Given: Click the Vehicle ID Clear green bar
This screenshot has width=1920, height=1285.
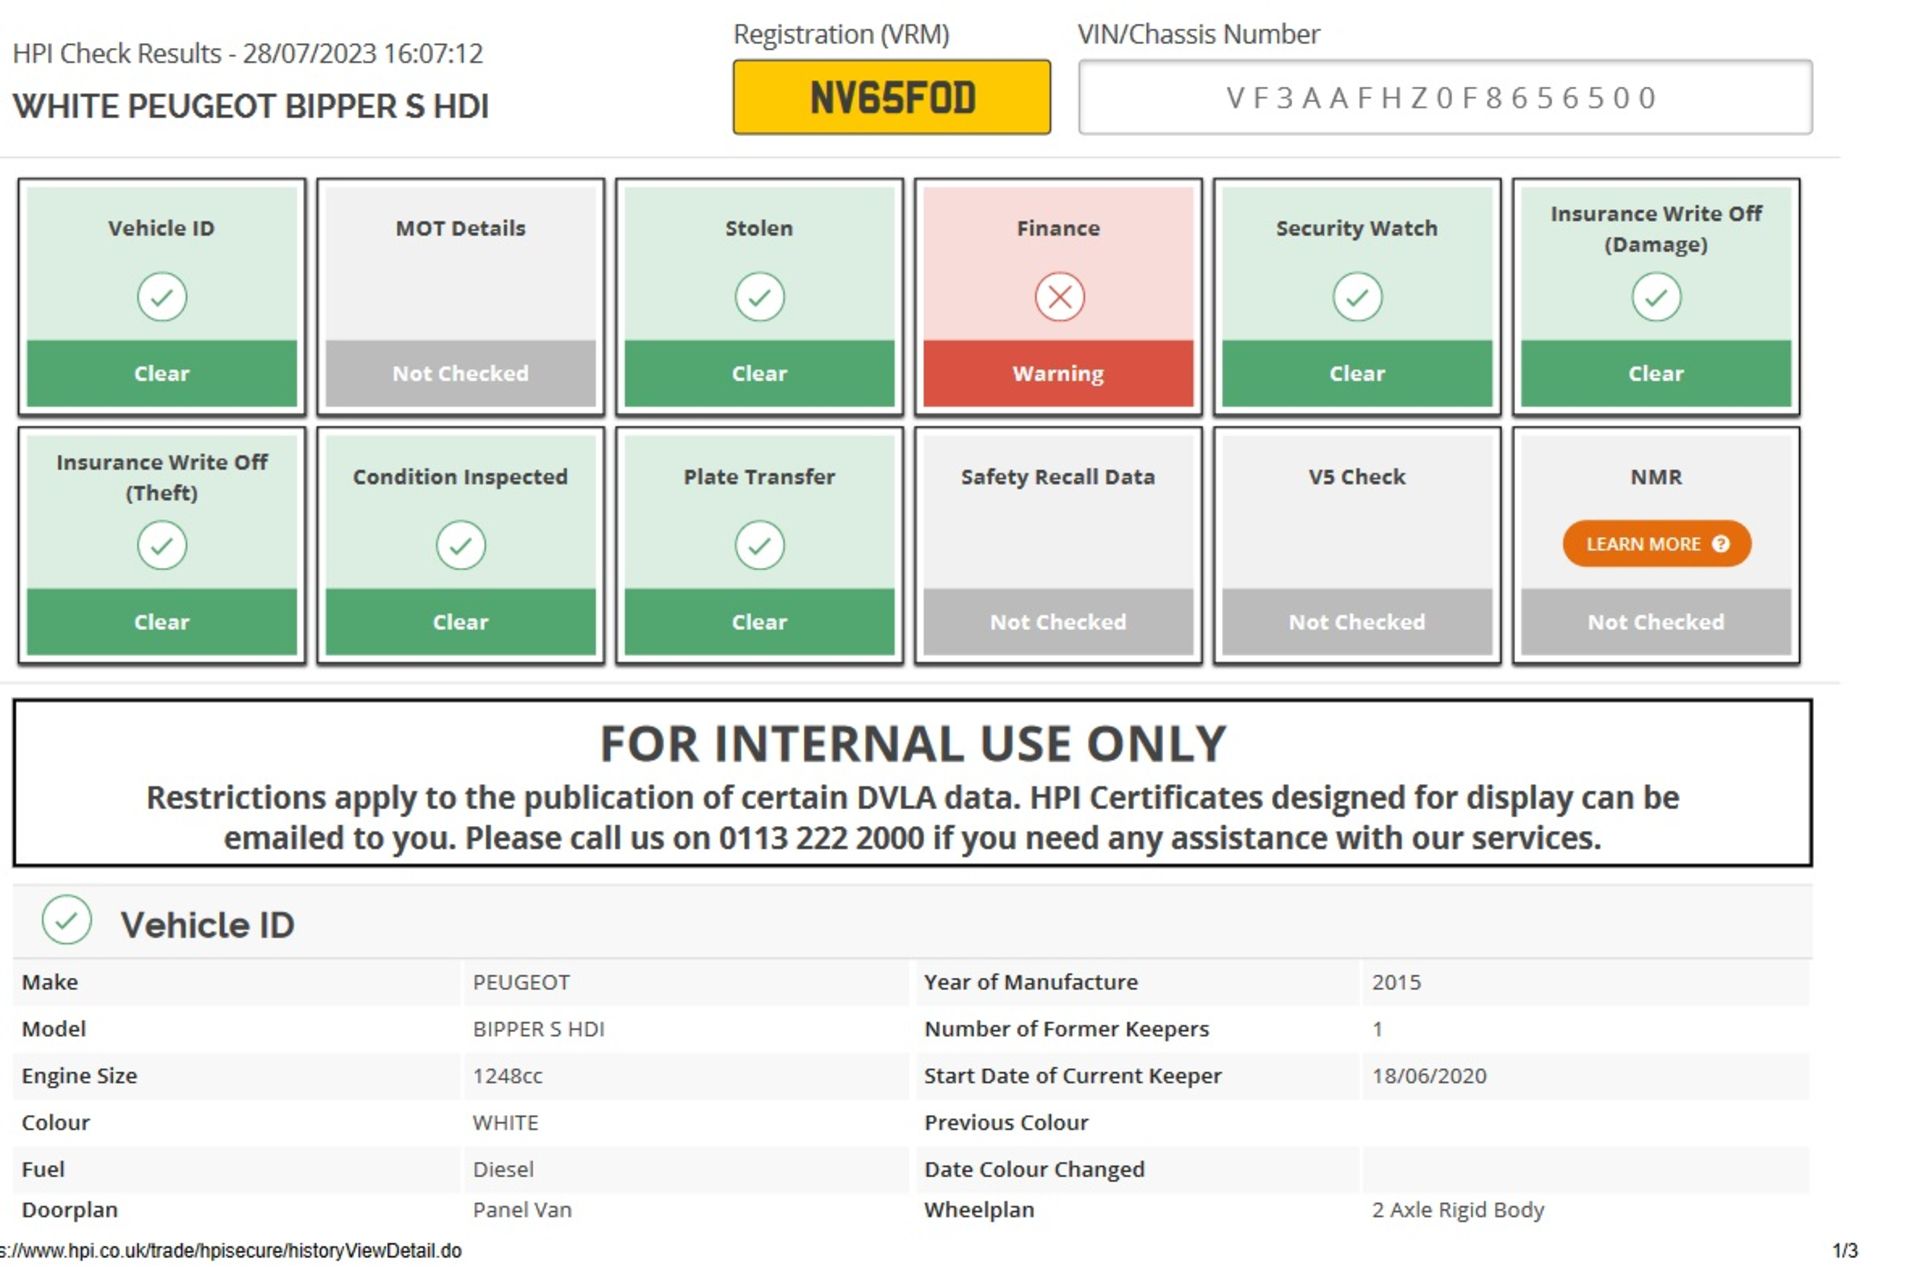Looking at the screenshot, I should coord(161,373).
